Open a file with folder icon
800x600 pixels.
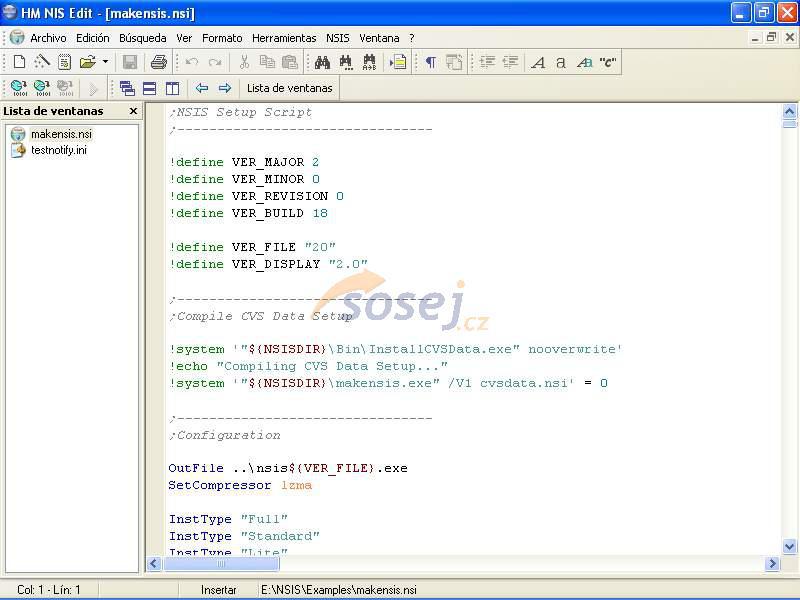[x=88, y=62]
